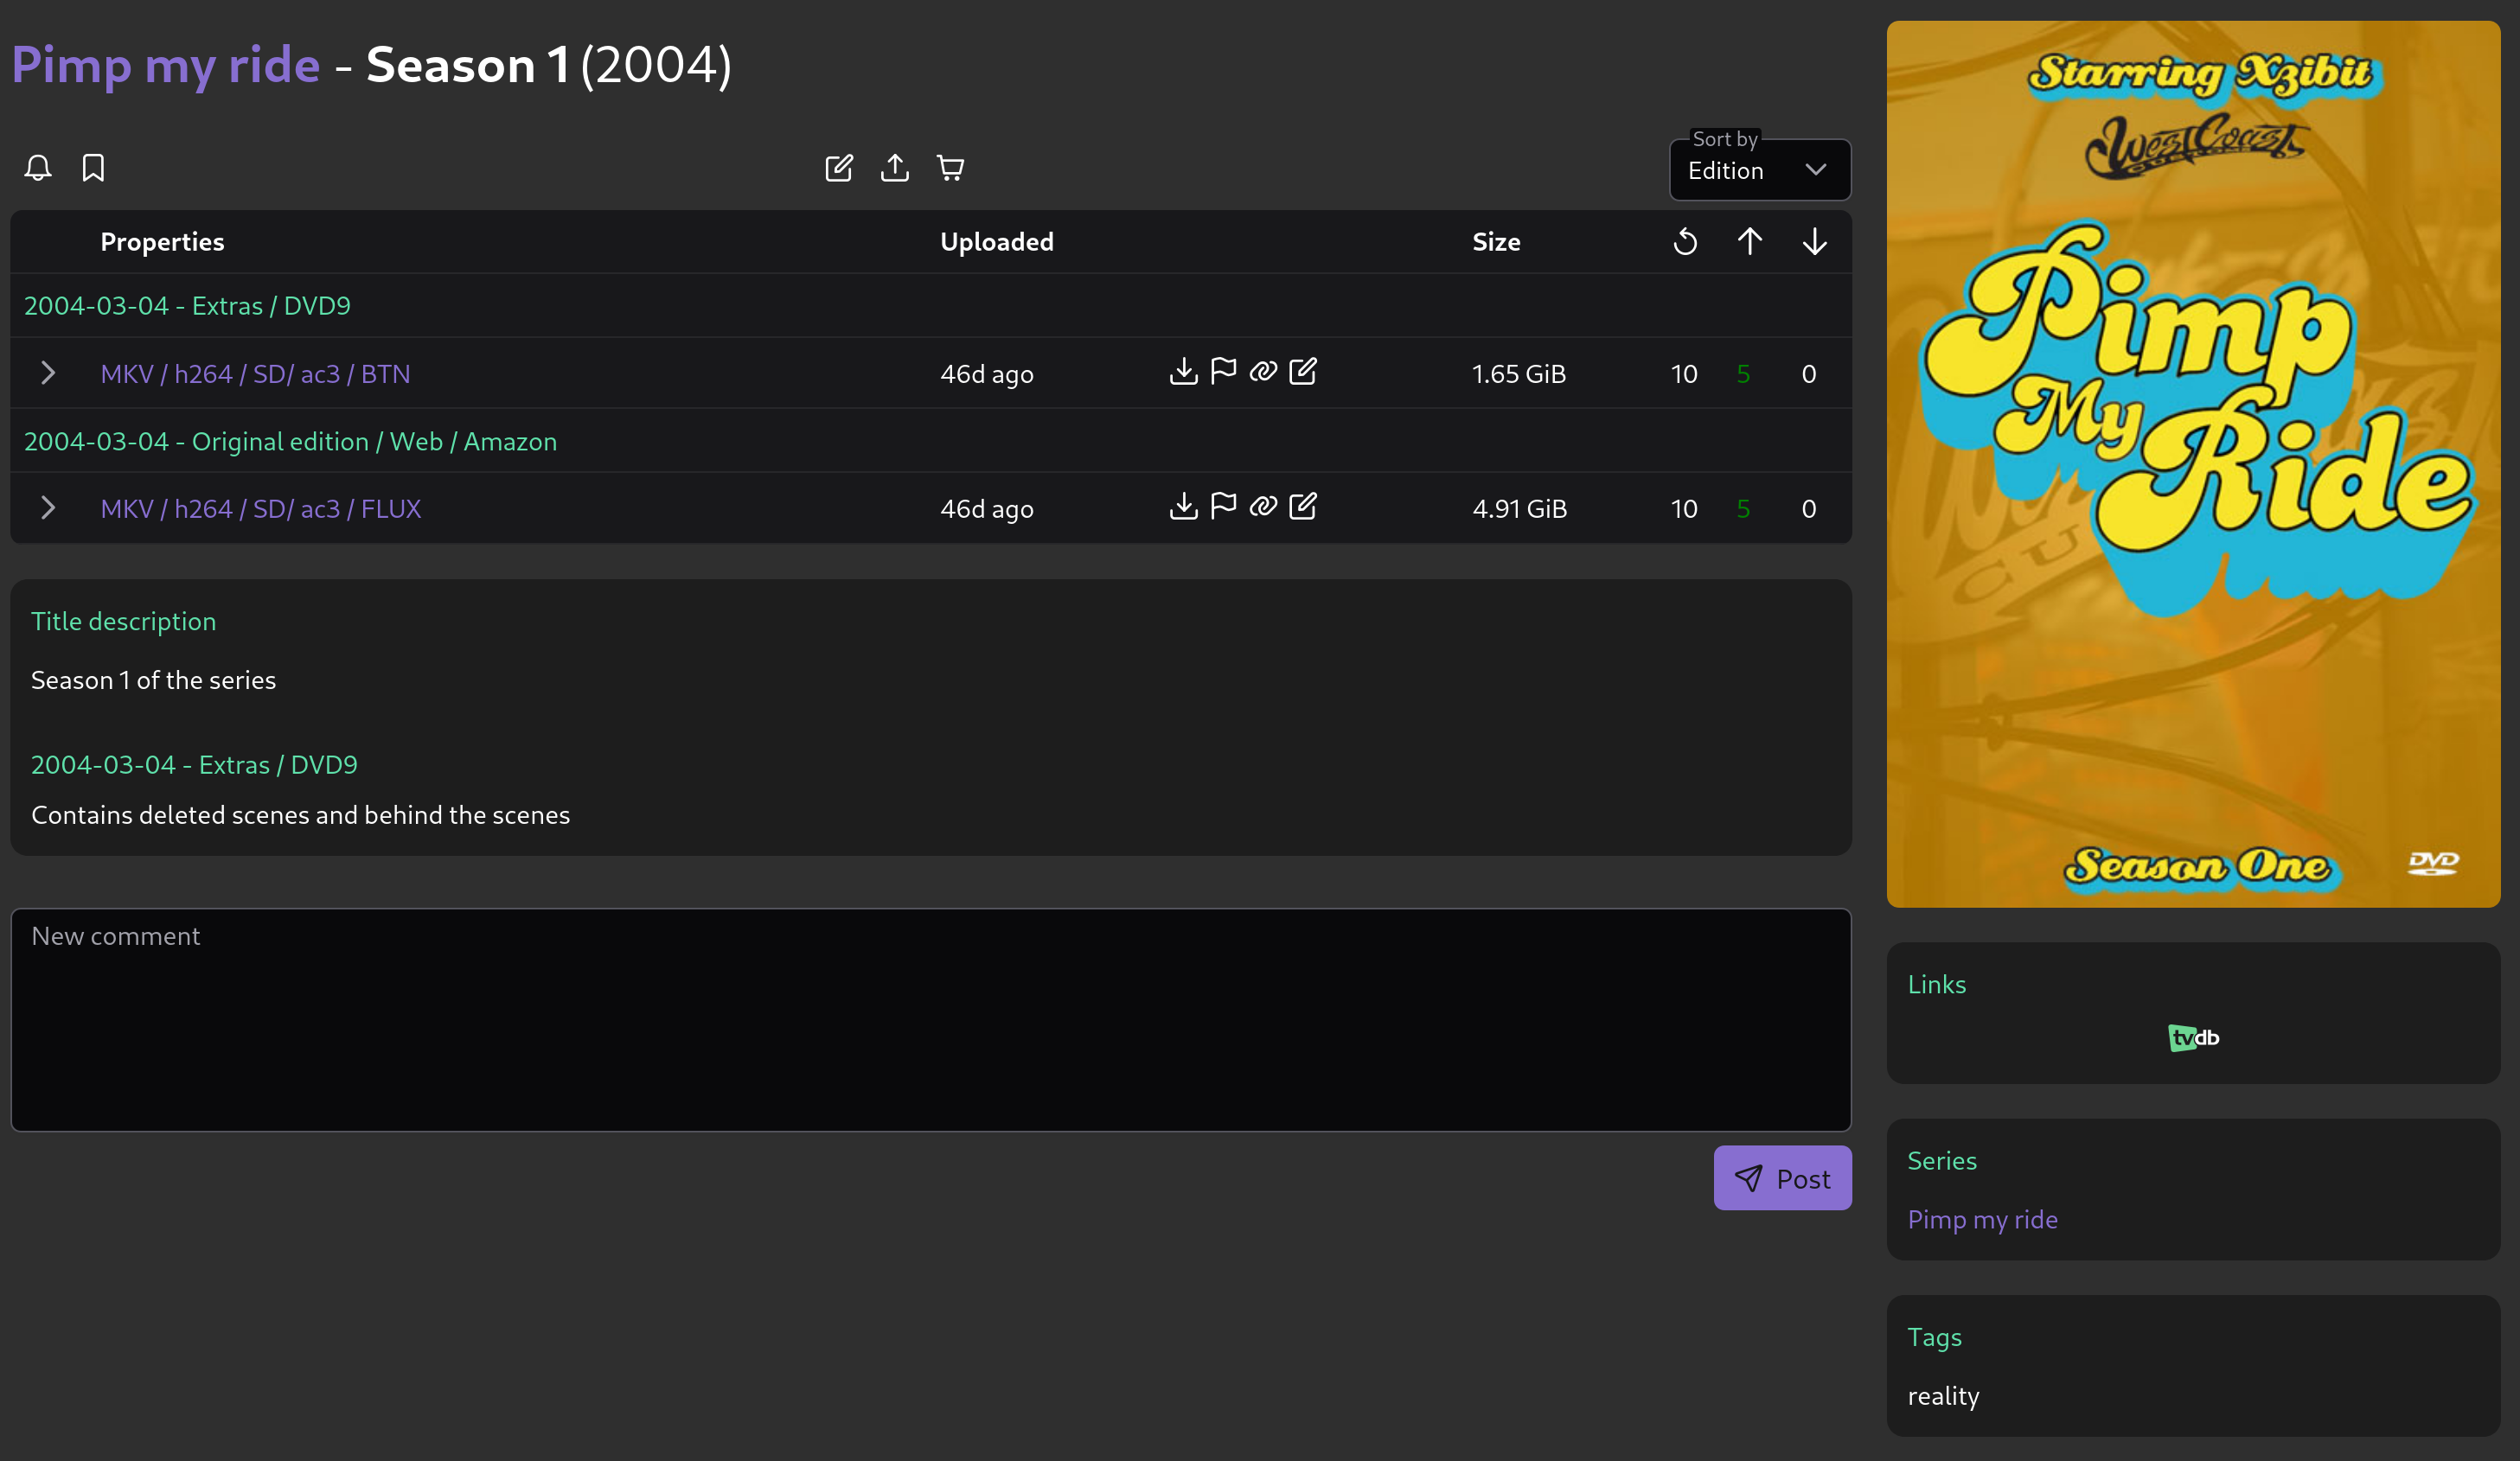The width and height of the screenshot is (2520, 1461).
Task: Download the BTN torrent
Action: 1183,372
